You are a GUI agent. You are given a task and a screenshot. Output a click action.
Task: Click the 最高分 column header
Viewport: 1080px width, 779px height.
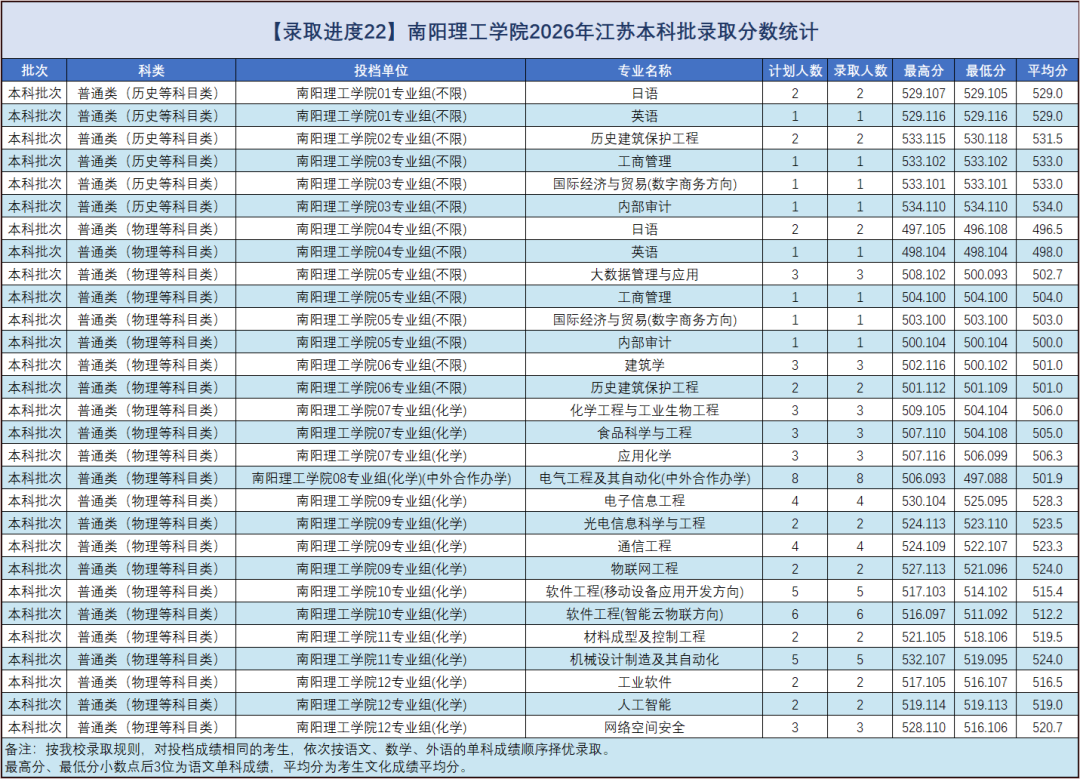[924, 70]
